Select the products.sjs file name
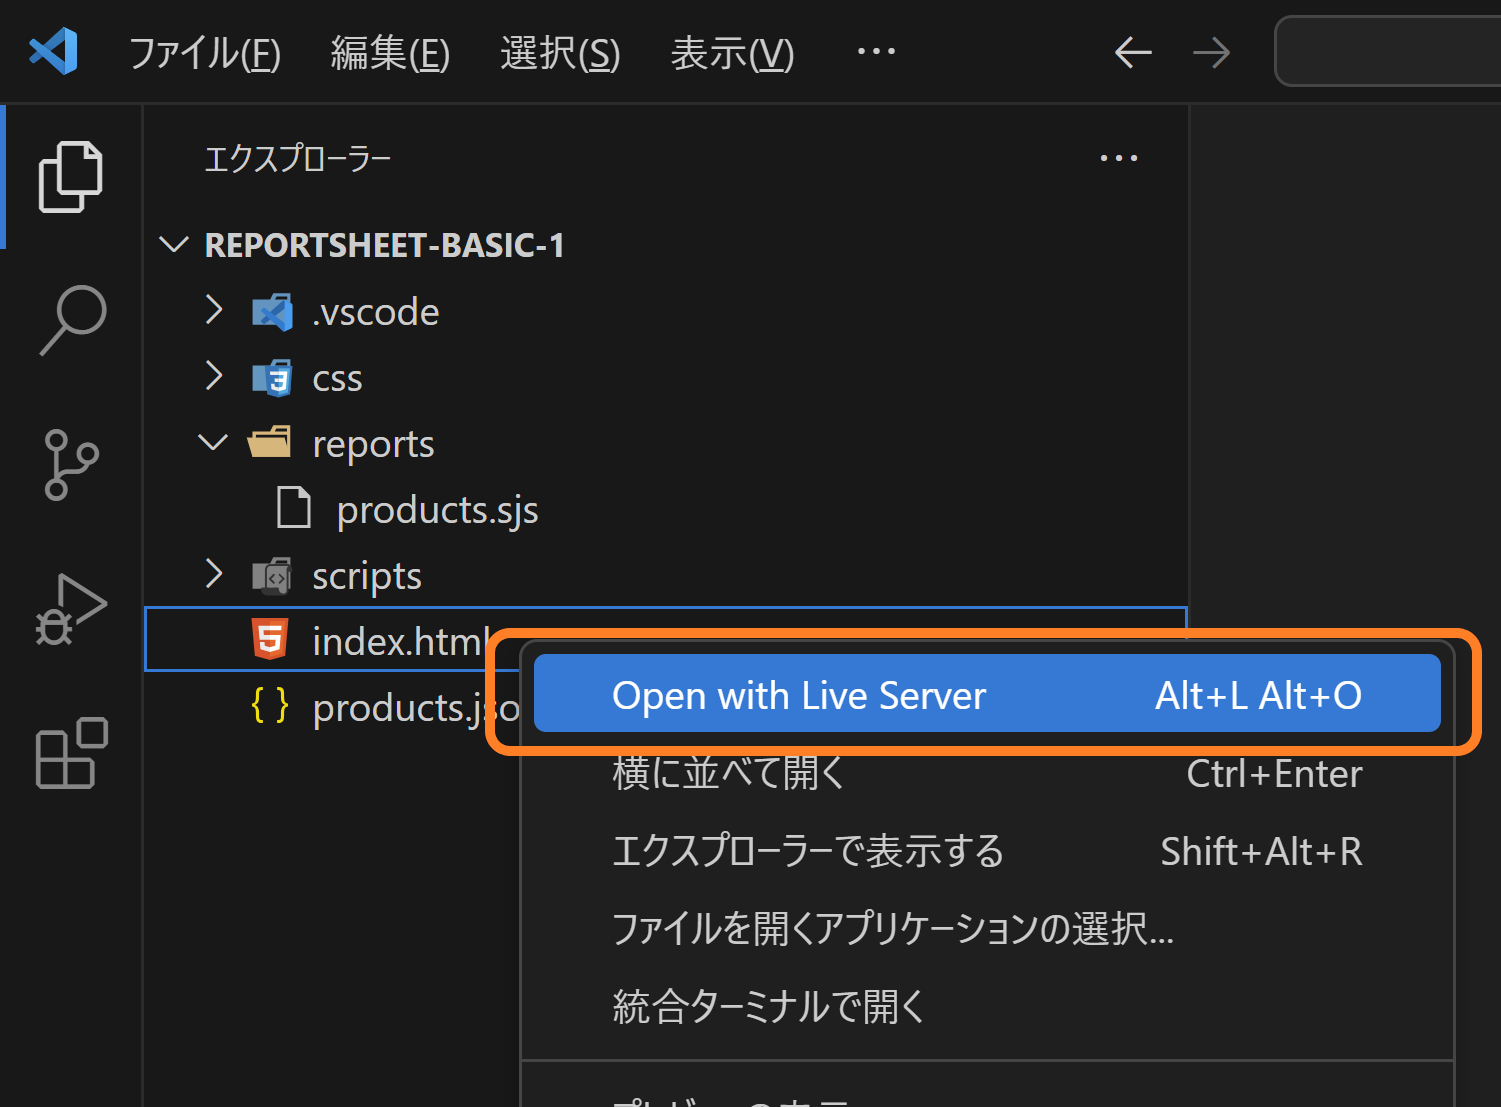Image resolution: width=1501 pixels, height=1107 pixels. click(438, 510)
